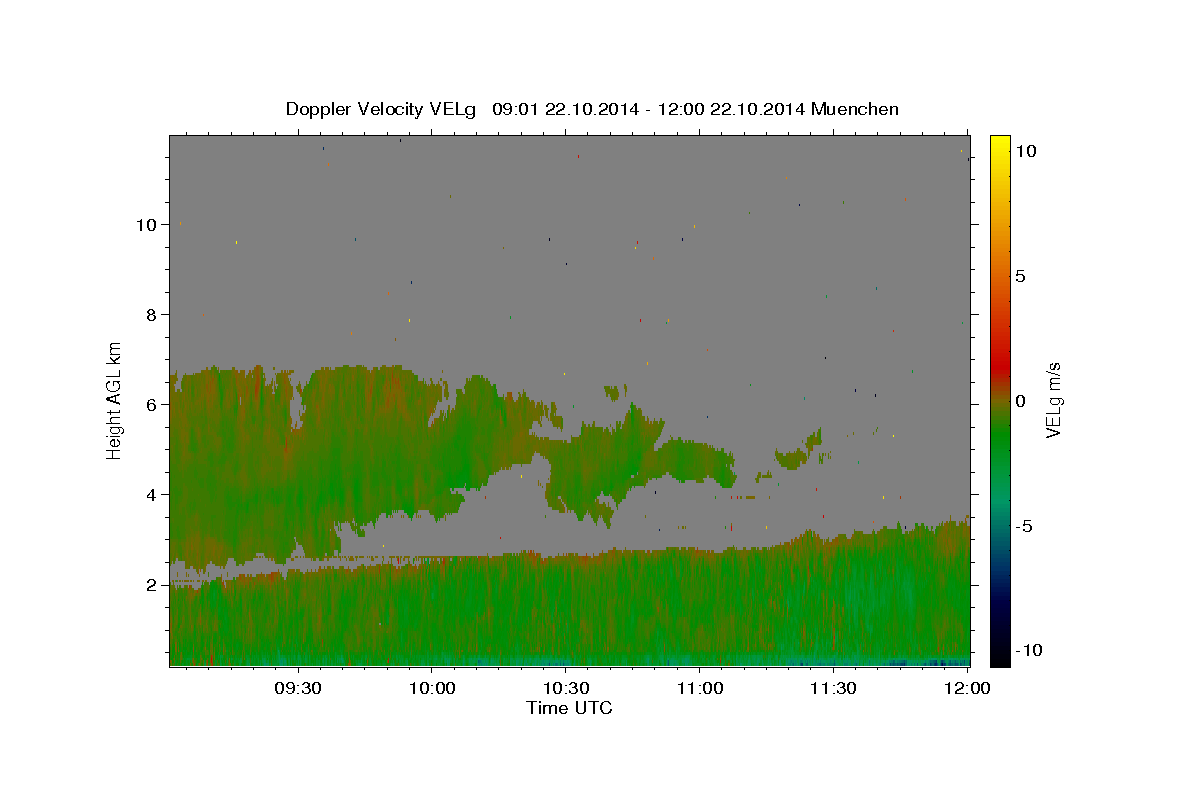The width and height of the screenshot is (1200, 800).
Task: Click the height tick label 2
Action: [x=151, y=585]
